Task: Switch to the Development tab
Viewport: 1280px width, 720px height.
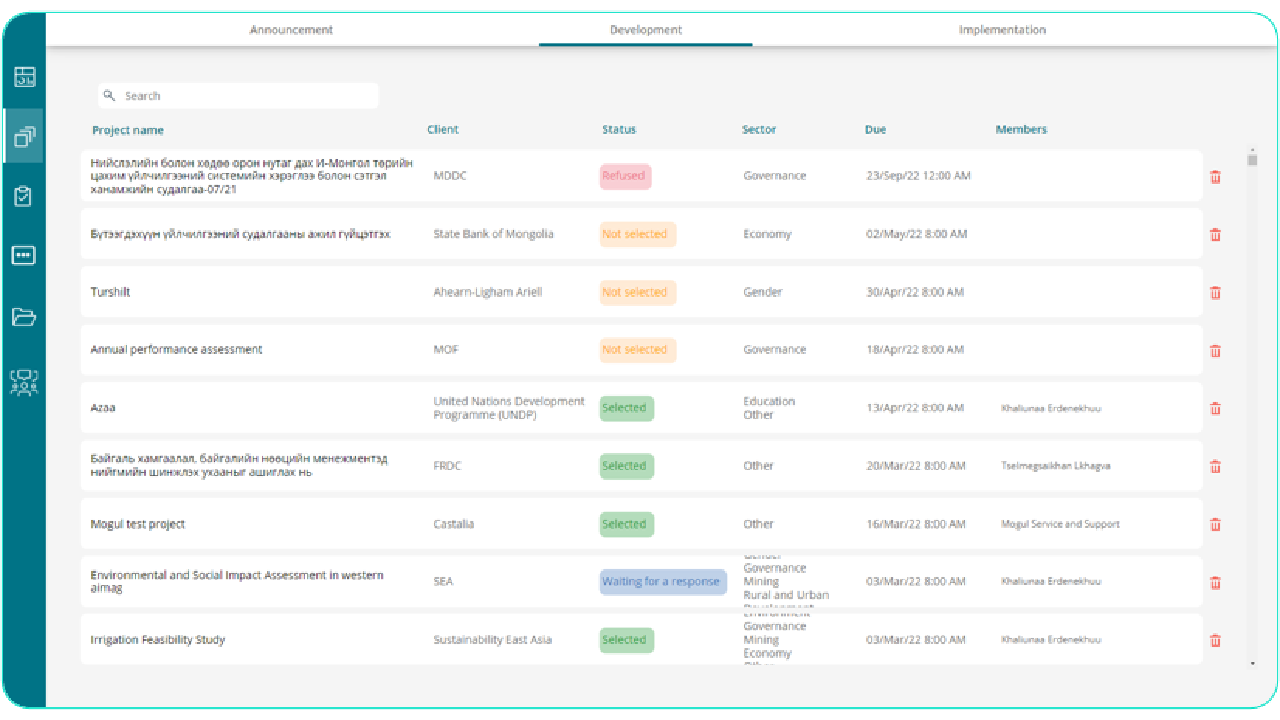Action: [x=646, y=30]
